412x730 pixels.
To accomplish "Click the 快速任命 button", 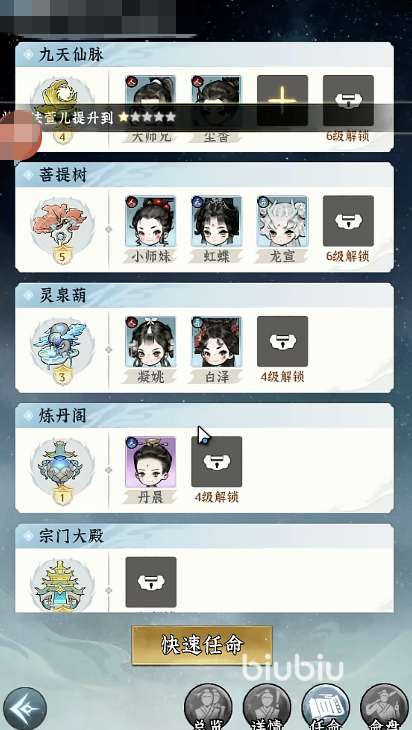I will click(202, 645).
